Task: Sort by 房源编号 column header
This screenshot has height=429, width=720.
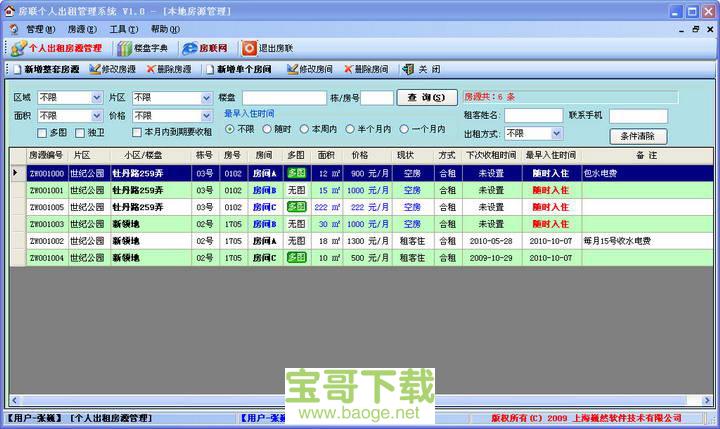Action: pos(46,155)
